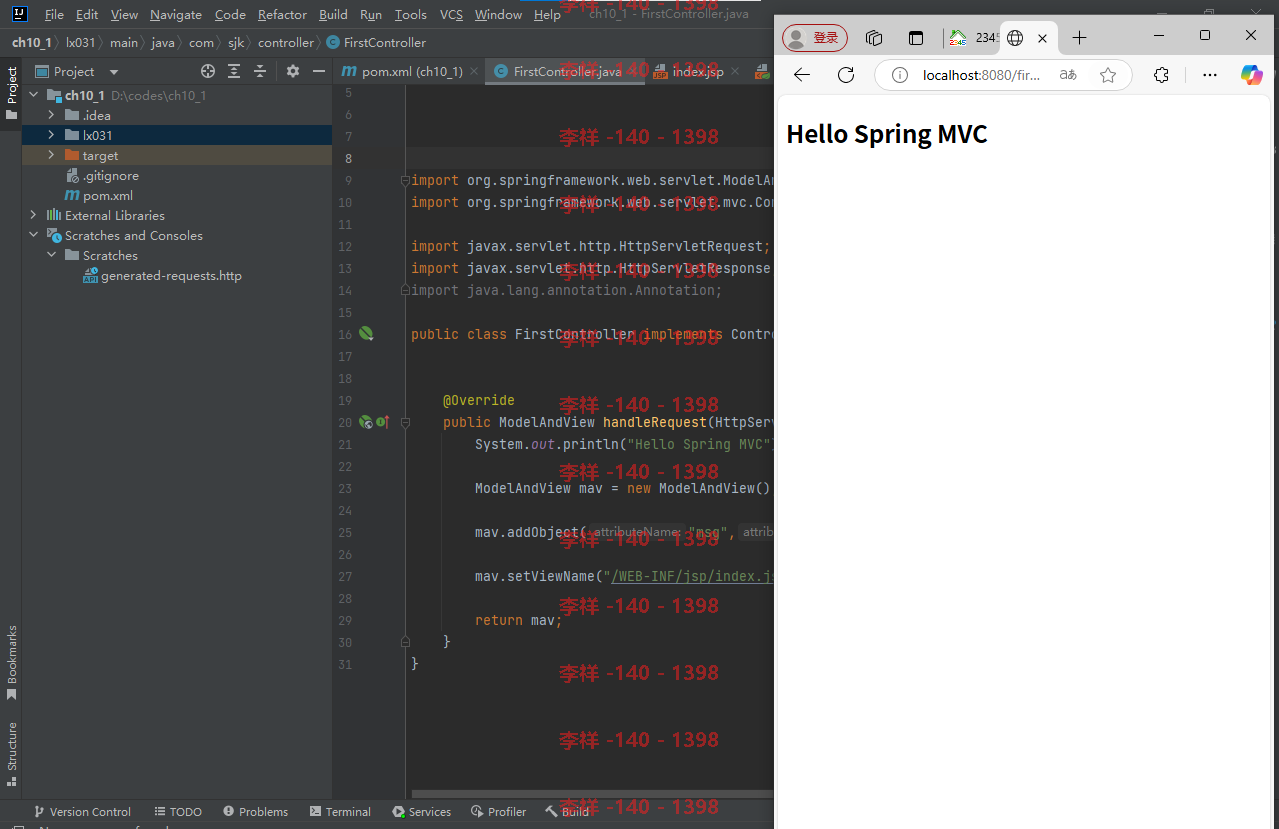Fold handleRequest method at line 20
The width and height of the screenshot is (1279, 829).
point(405,423)
